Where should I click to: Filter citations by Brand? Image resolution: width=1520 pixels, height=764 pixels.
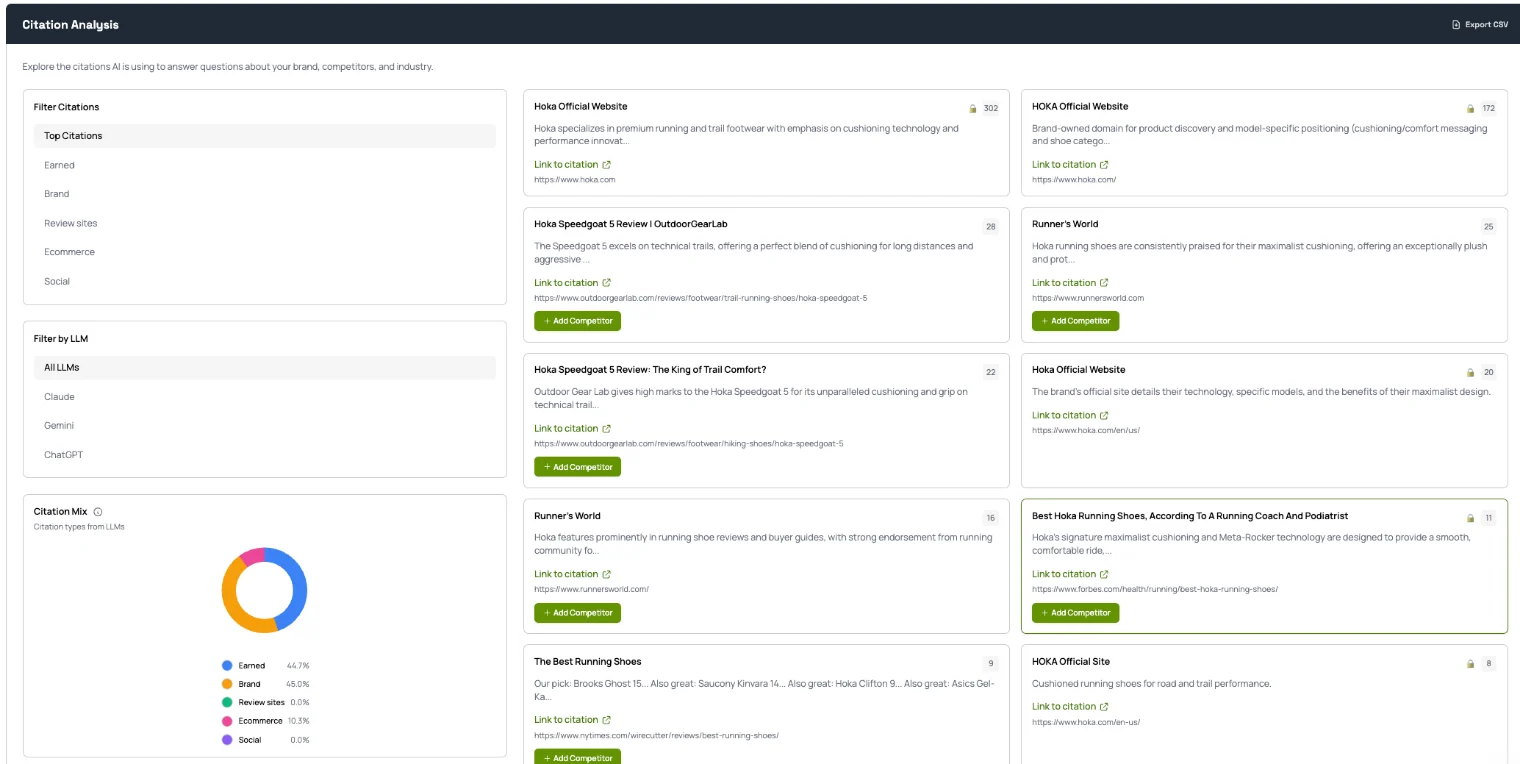tap(264, 194)
